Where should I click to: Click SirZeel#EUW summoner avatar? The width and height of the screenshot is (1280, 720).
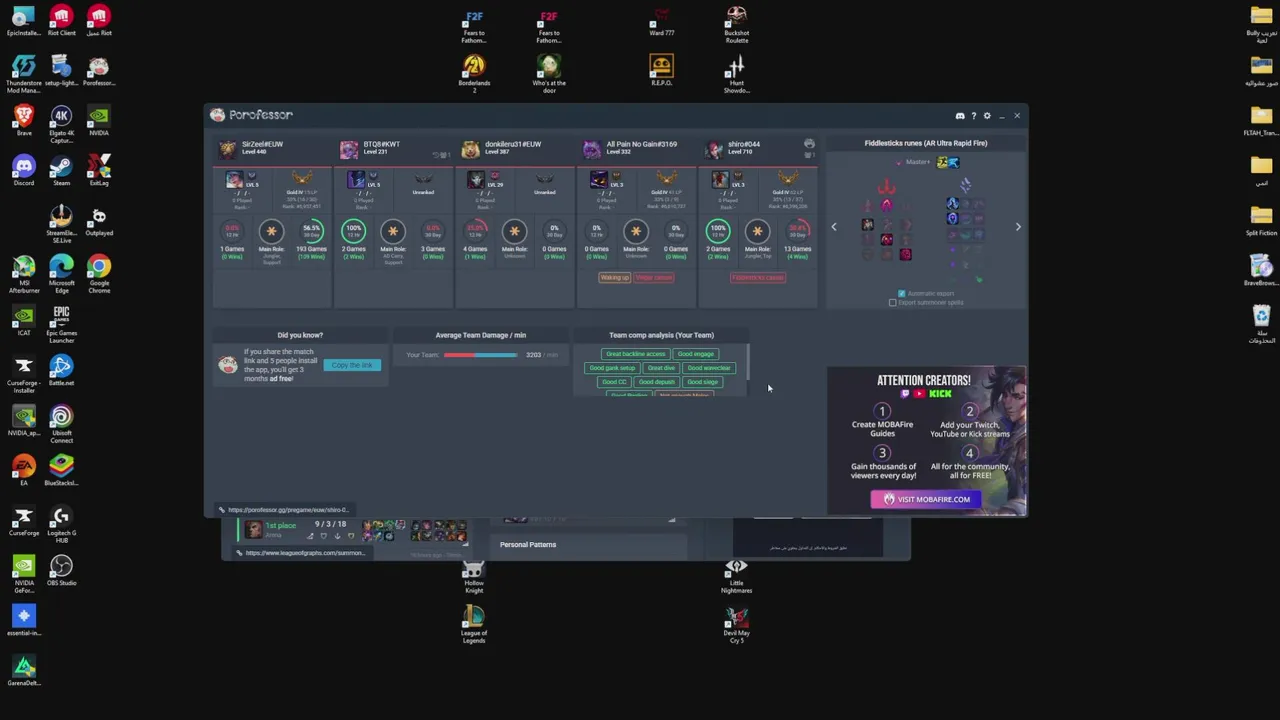click(228, 149)
